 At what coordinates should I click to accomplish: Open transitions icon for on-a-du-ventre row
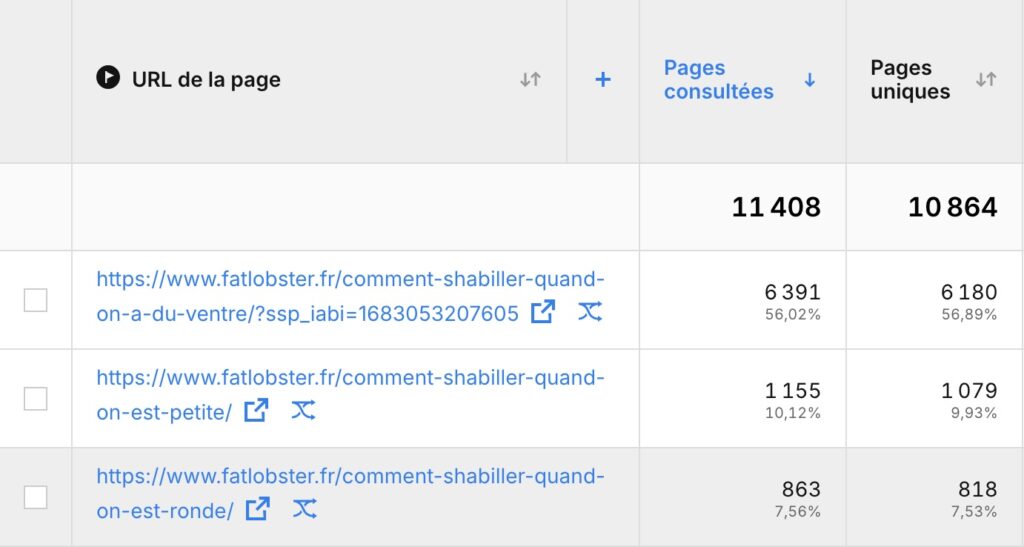(x=590, y=312)
